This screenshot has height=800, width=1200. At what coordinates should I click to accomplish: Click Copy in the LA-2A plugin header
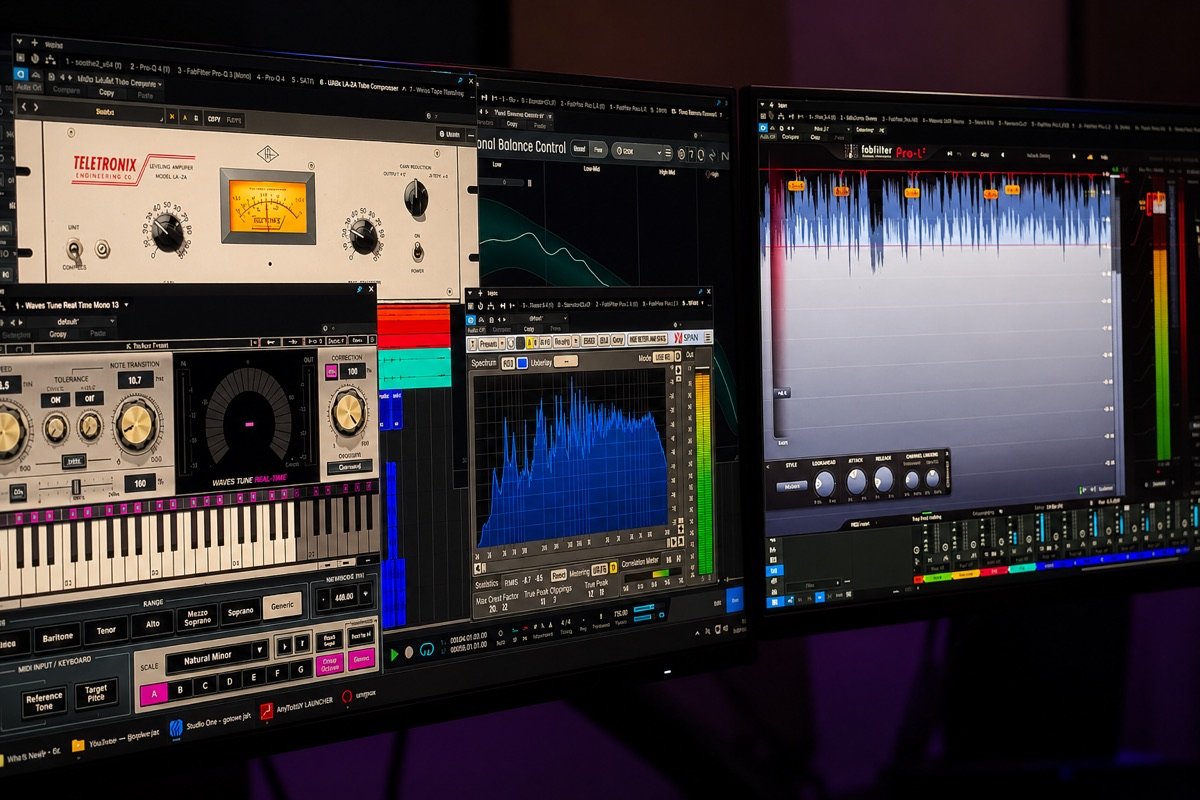[107, 92]
